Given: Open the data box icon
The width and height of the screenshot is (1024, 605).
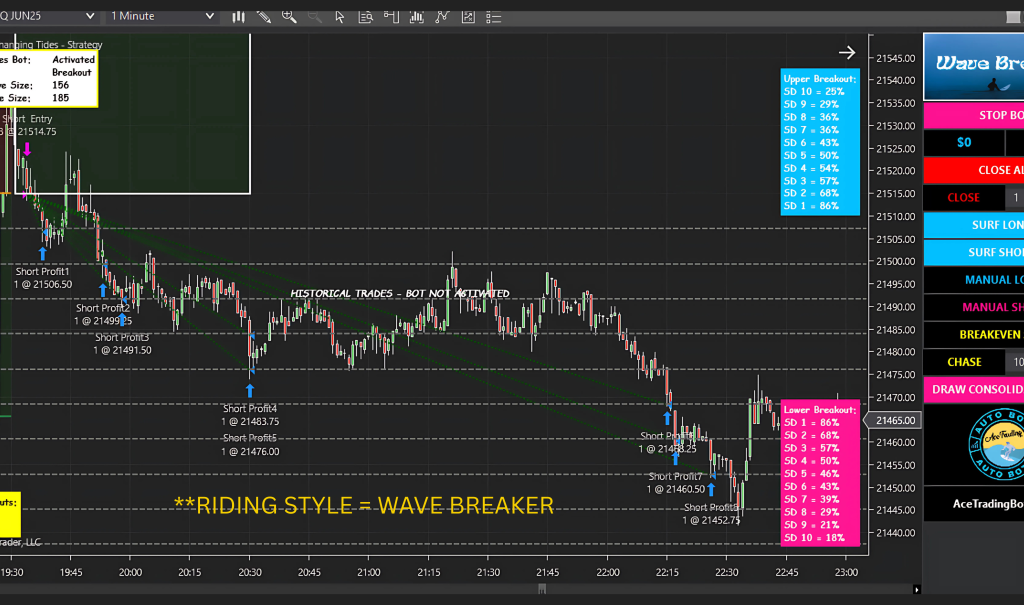Looking at the screenshot, I should (x=365, y=17).
